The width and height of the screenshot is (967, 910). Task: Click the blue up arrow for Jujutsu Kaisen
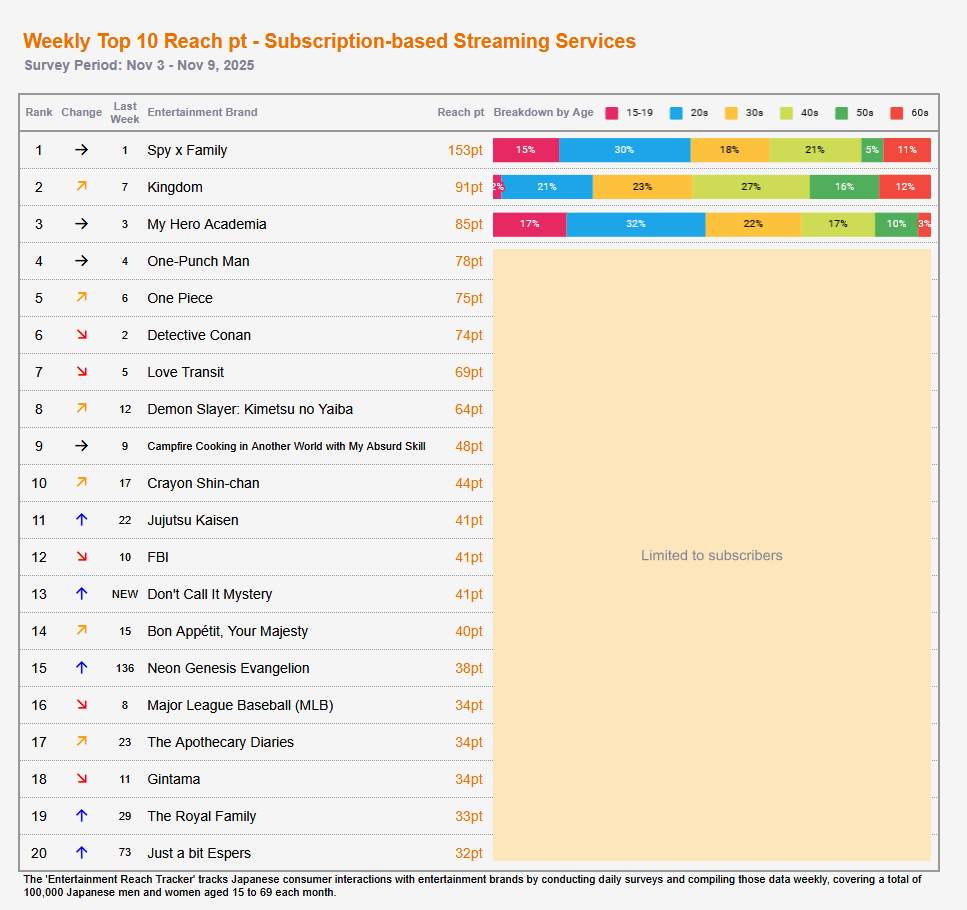(x=81, y=520)
